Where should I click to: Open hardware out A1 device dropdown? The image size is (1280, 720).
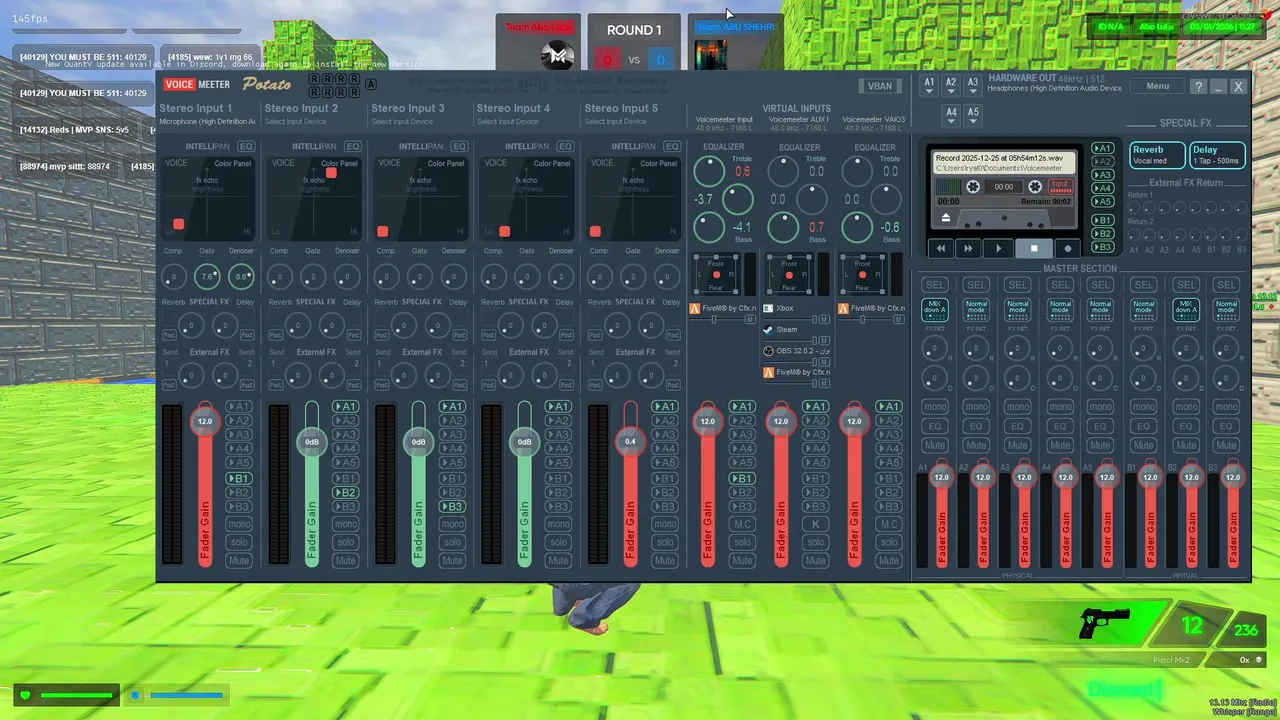[x=929, y=86]
